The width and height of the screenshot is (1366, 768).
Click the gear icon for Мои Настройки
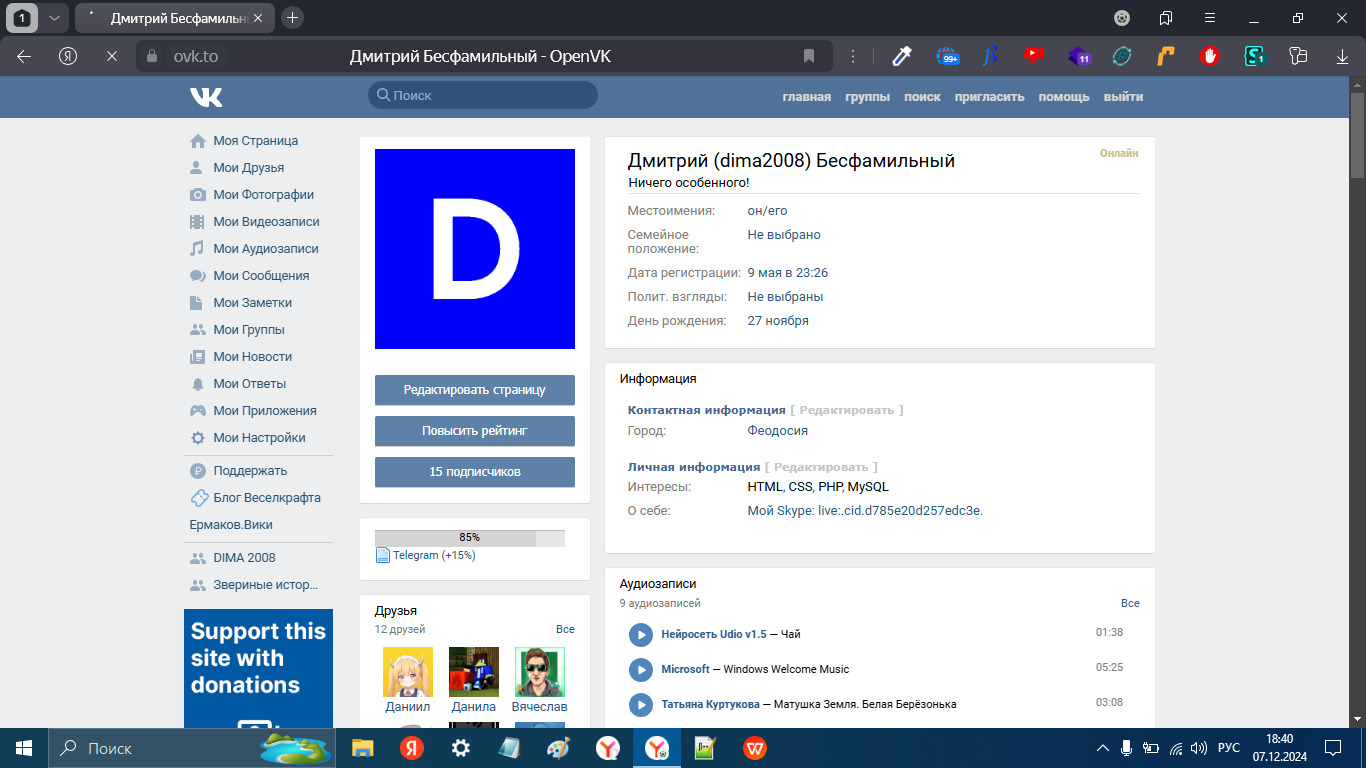click(198, 438)
